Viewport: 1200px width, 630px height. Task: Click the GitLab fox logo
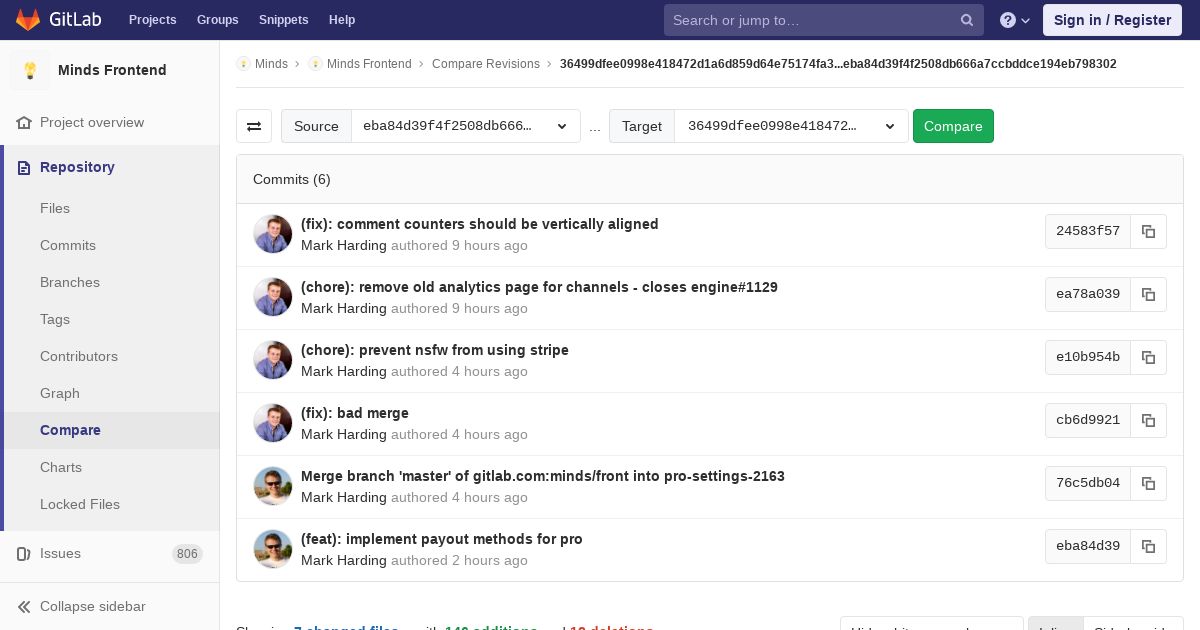28,19
